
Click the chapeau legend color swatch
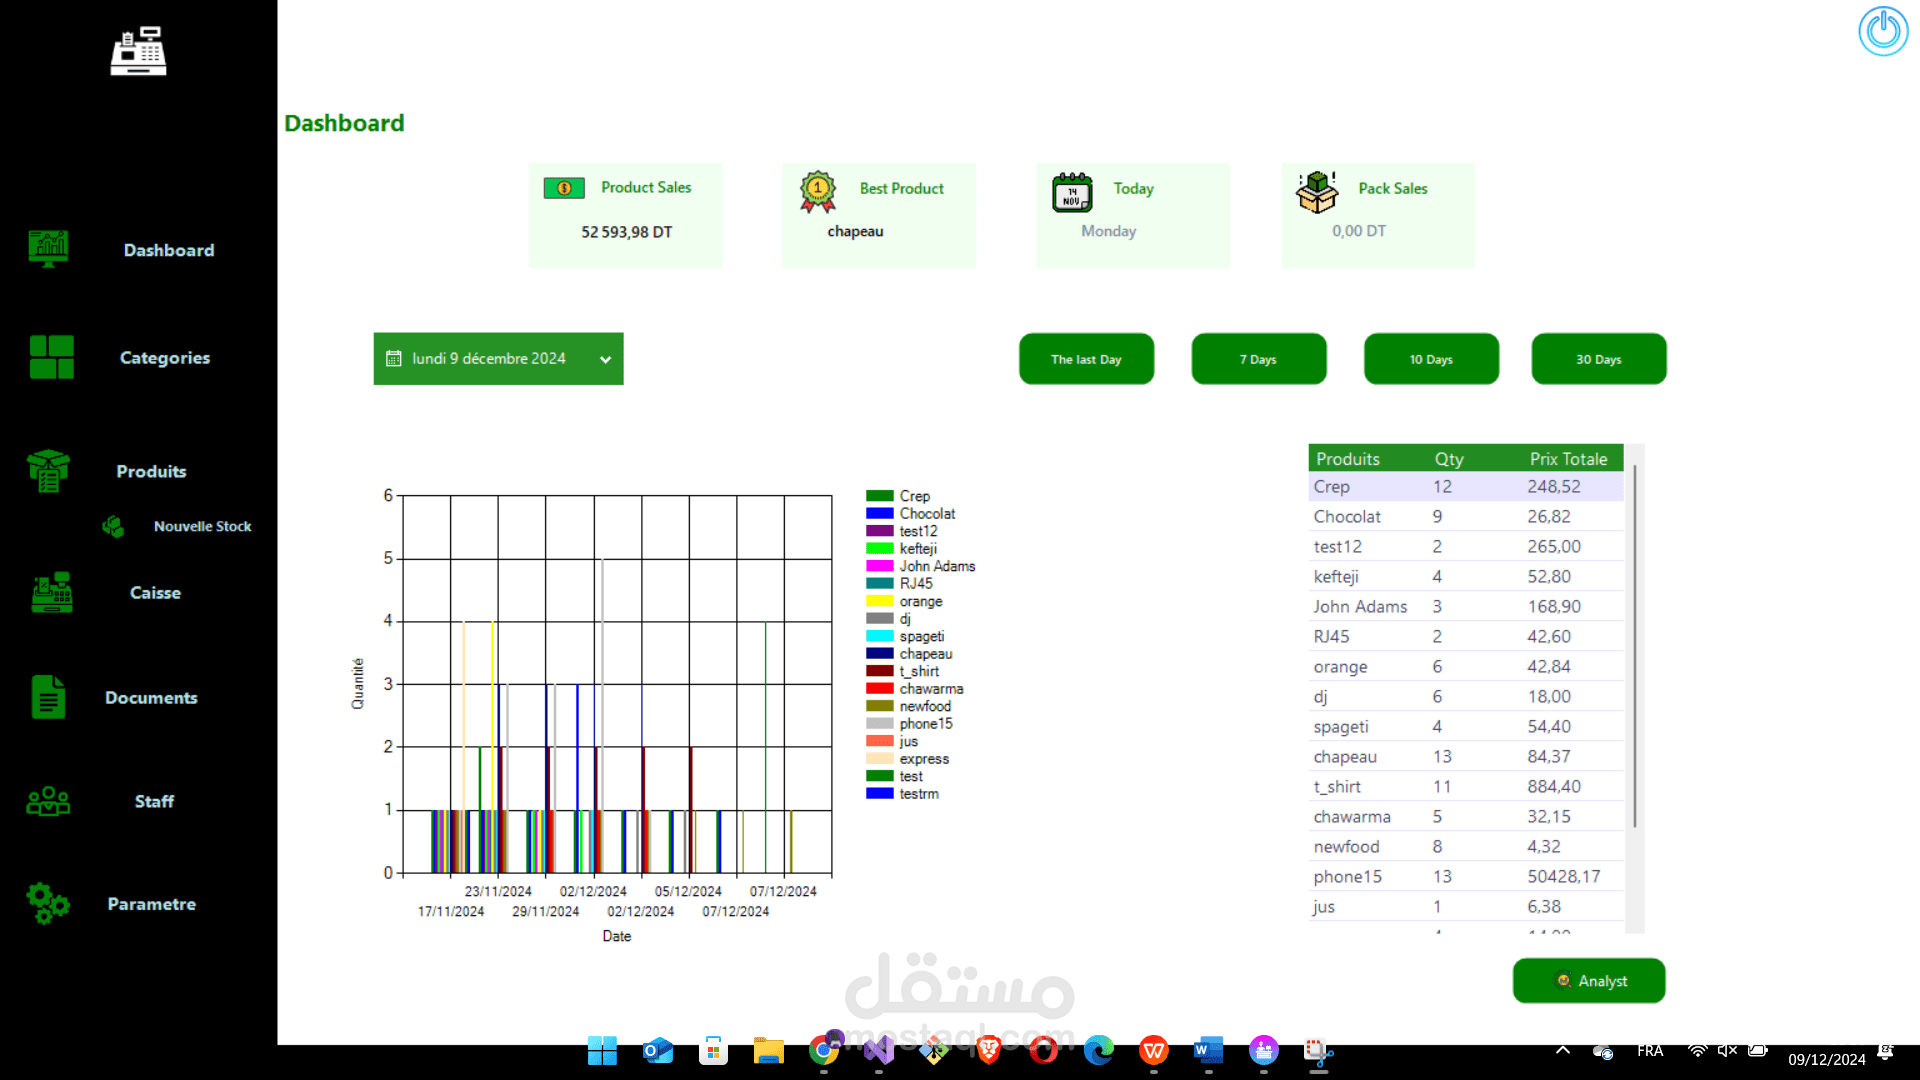point(879,654)
